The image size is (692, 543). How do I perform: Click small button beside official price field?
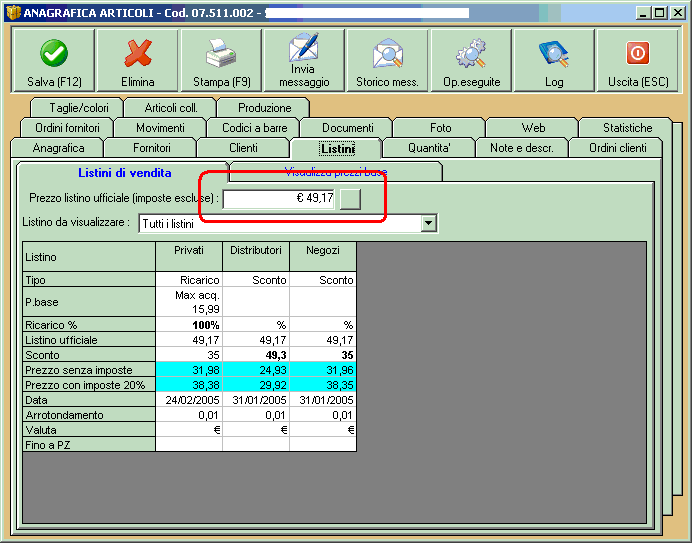350,199
